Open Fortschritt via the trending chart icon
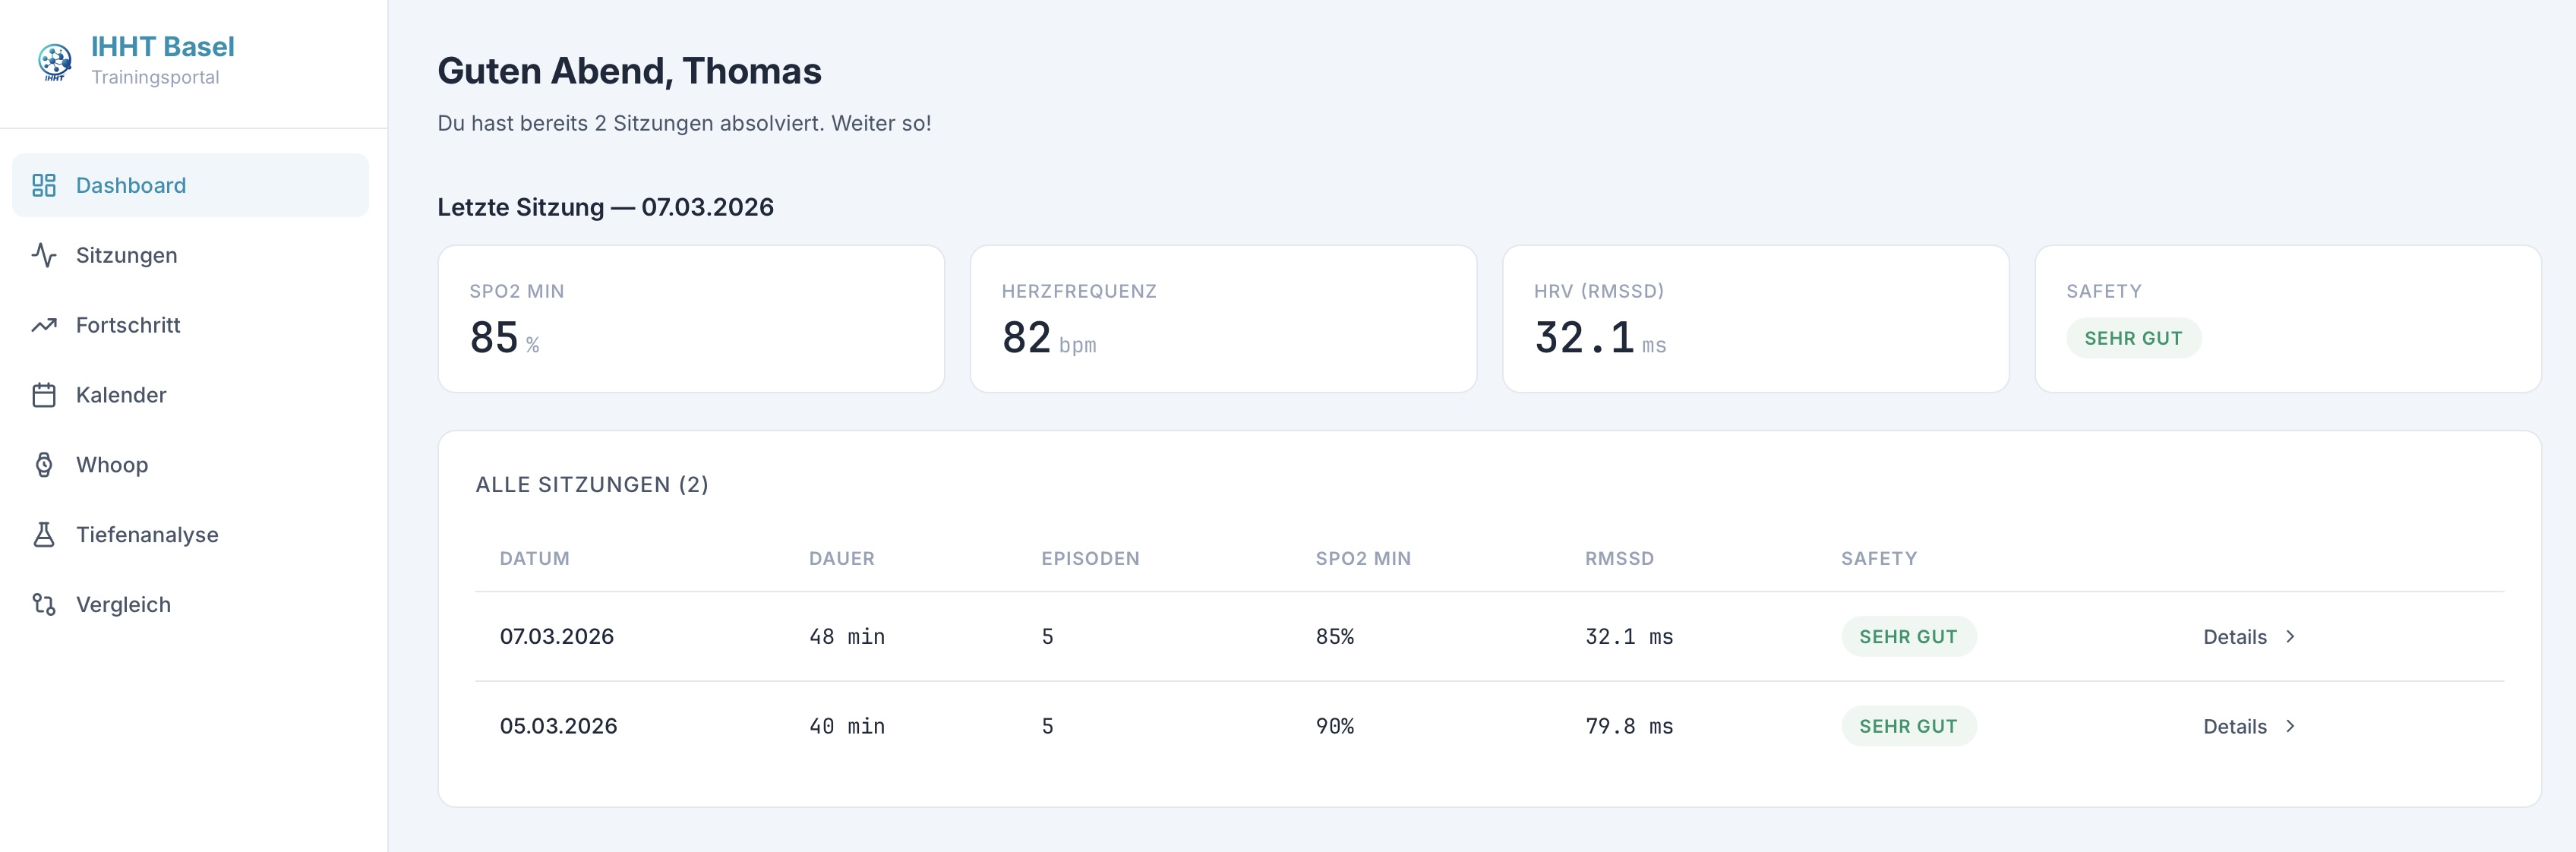Image resolution: width=2576 pixels, height=852 pixels. click(45, 325)
